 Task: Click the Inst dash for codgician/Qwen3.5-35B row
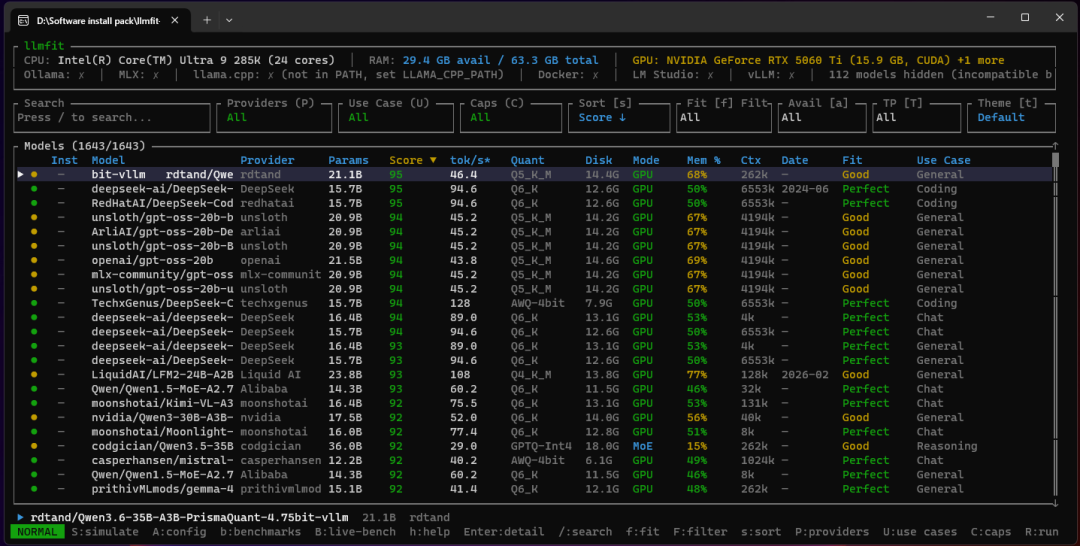[61, 446]
